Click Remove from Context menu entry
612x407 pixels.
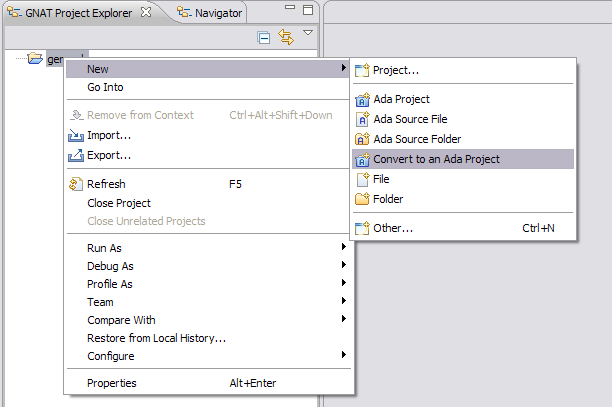point(208,115)
